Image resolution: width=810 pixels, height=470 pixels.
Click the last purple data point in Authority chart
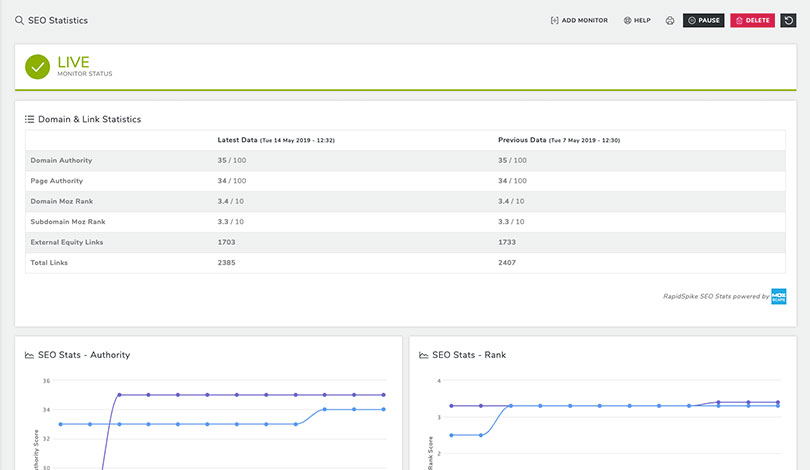(x=383, y=395)
